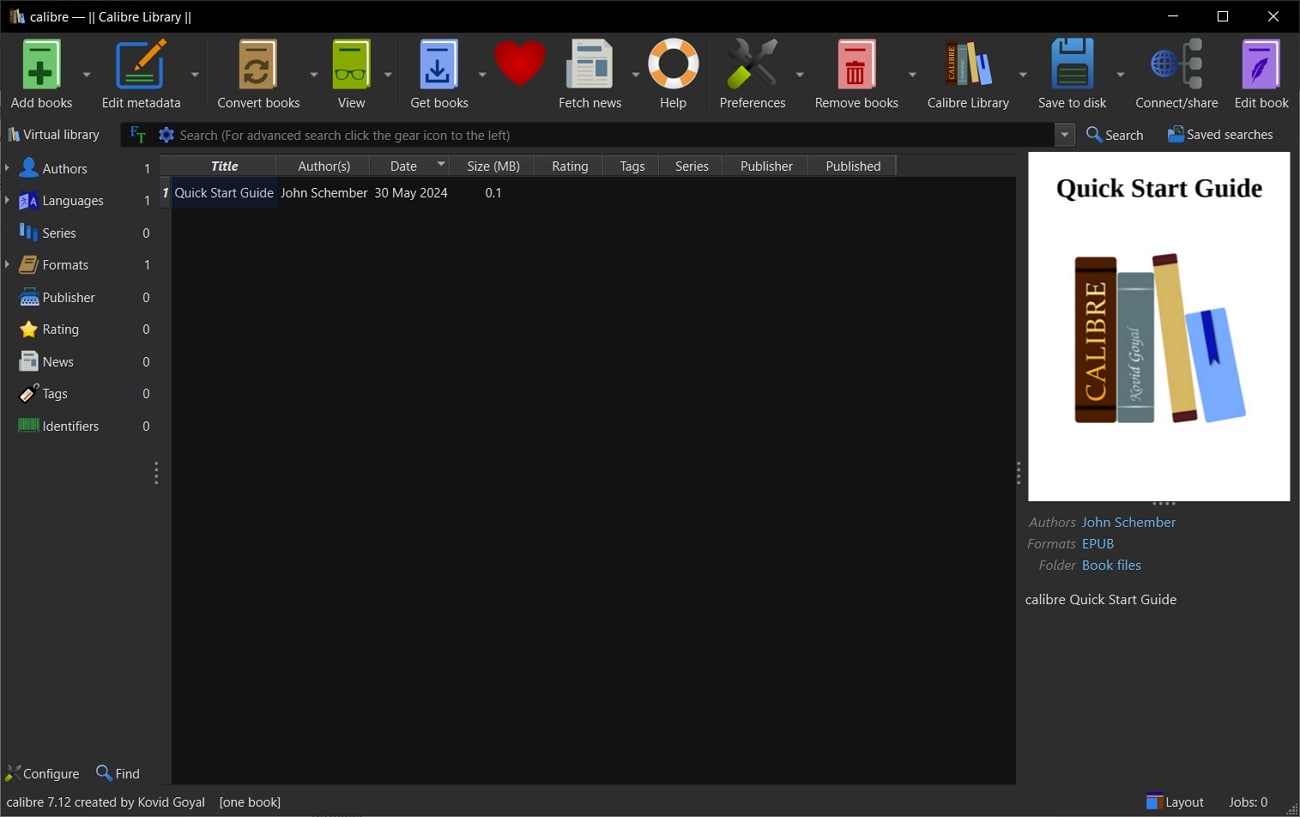The height and width of the screenshot is (817, 1300).
Task: Click the Quick Start Guide cover image
Action: (x=1159, y=326)
